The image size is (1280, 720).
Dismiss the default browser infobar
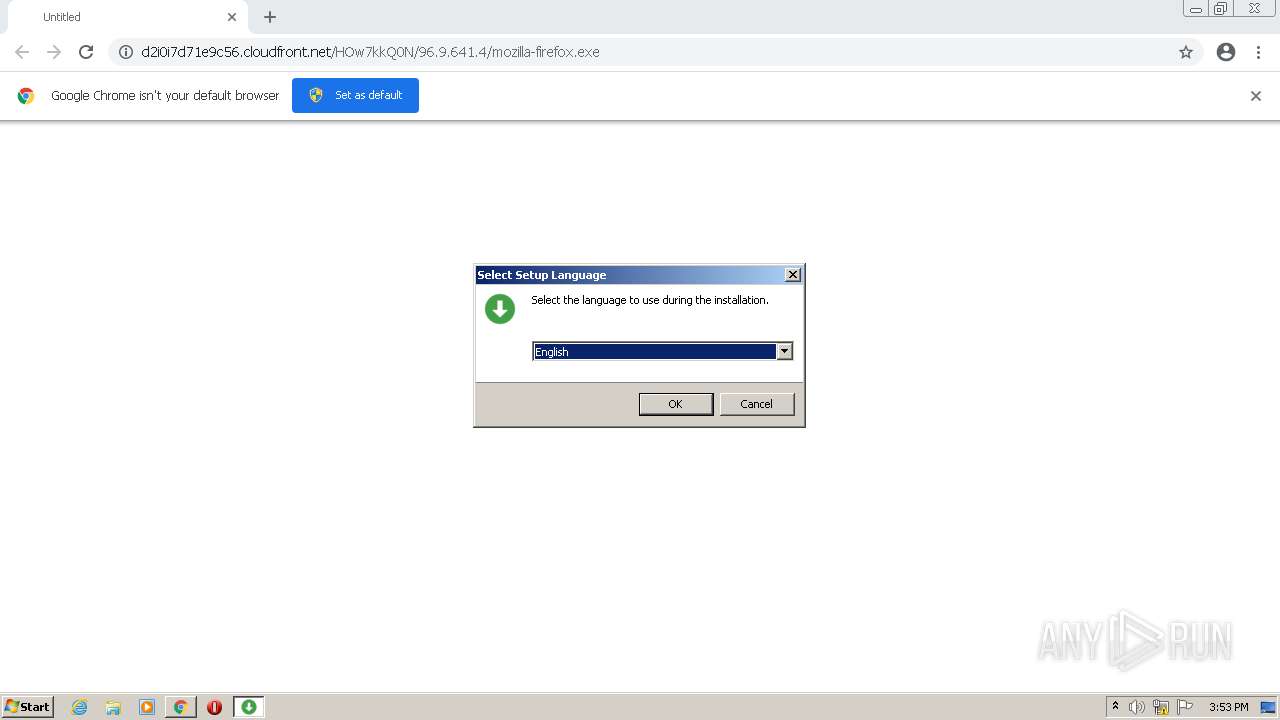(x=1256, y=96)
